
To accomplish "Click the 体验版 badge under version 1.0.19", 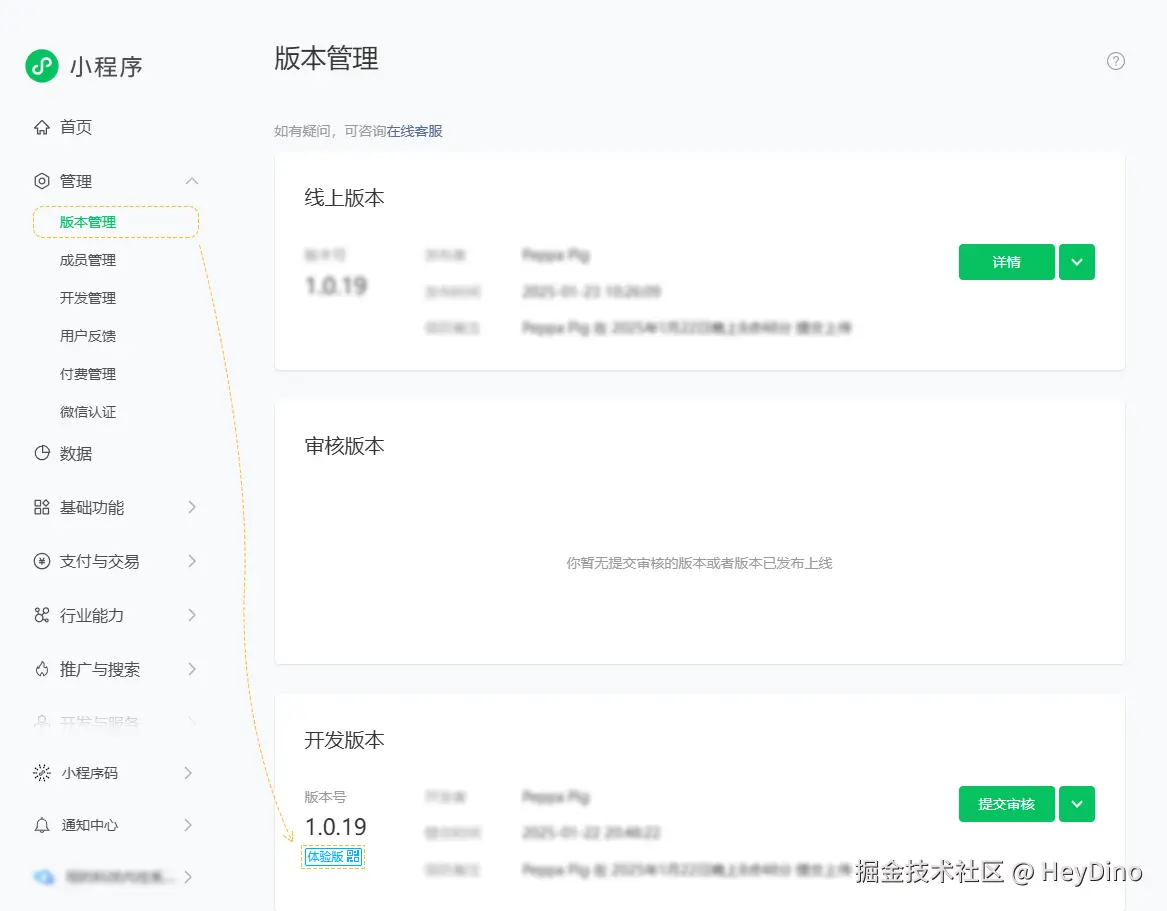I will click(327, 857).
